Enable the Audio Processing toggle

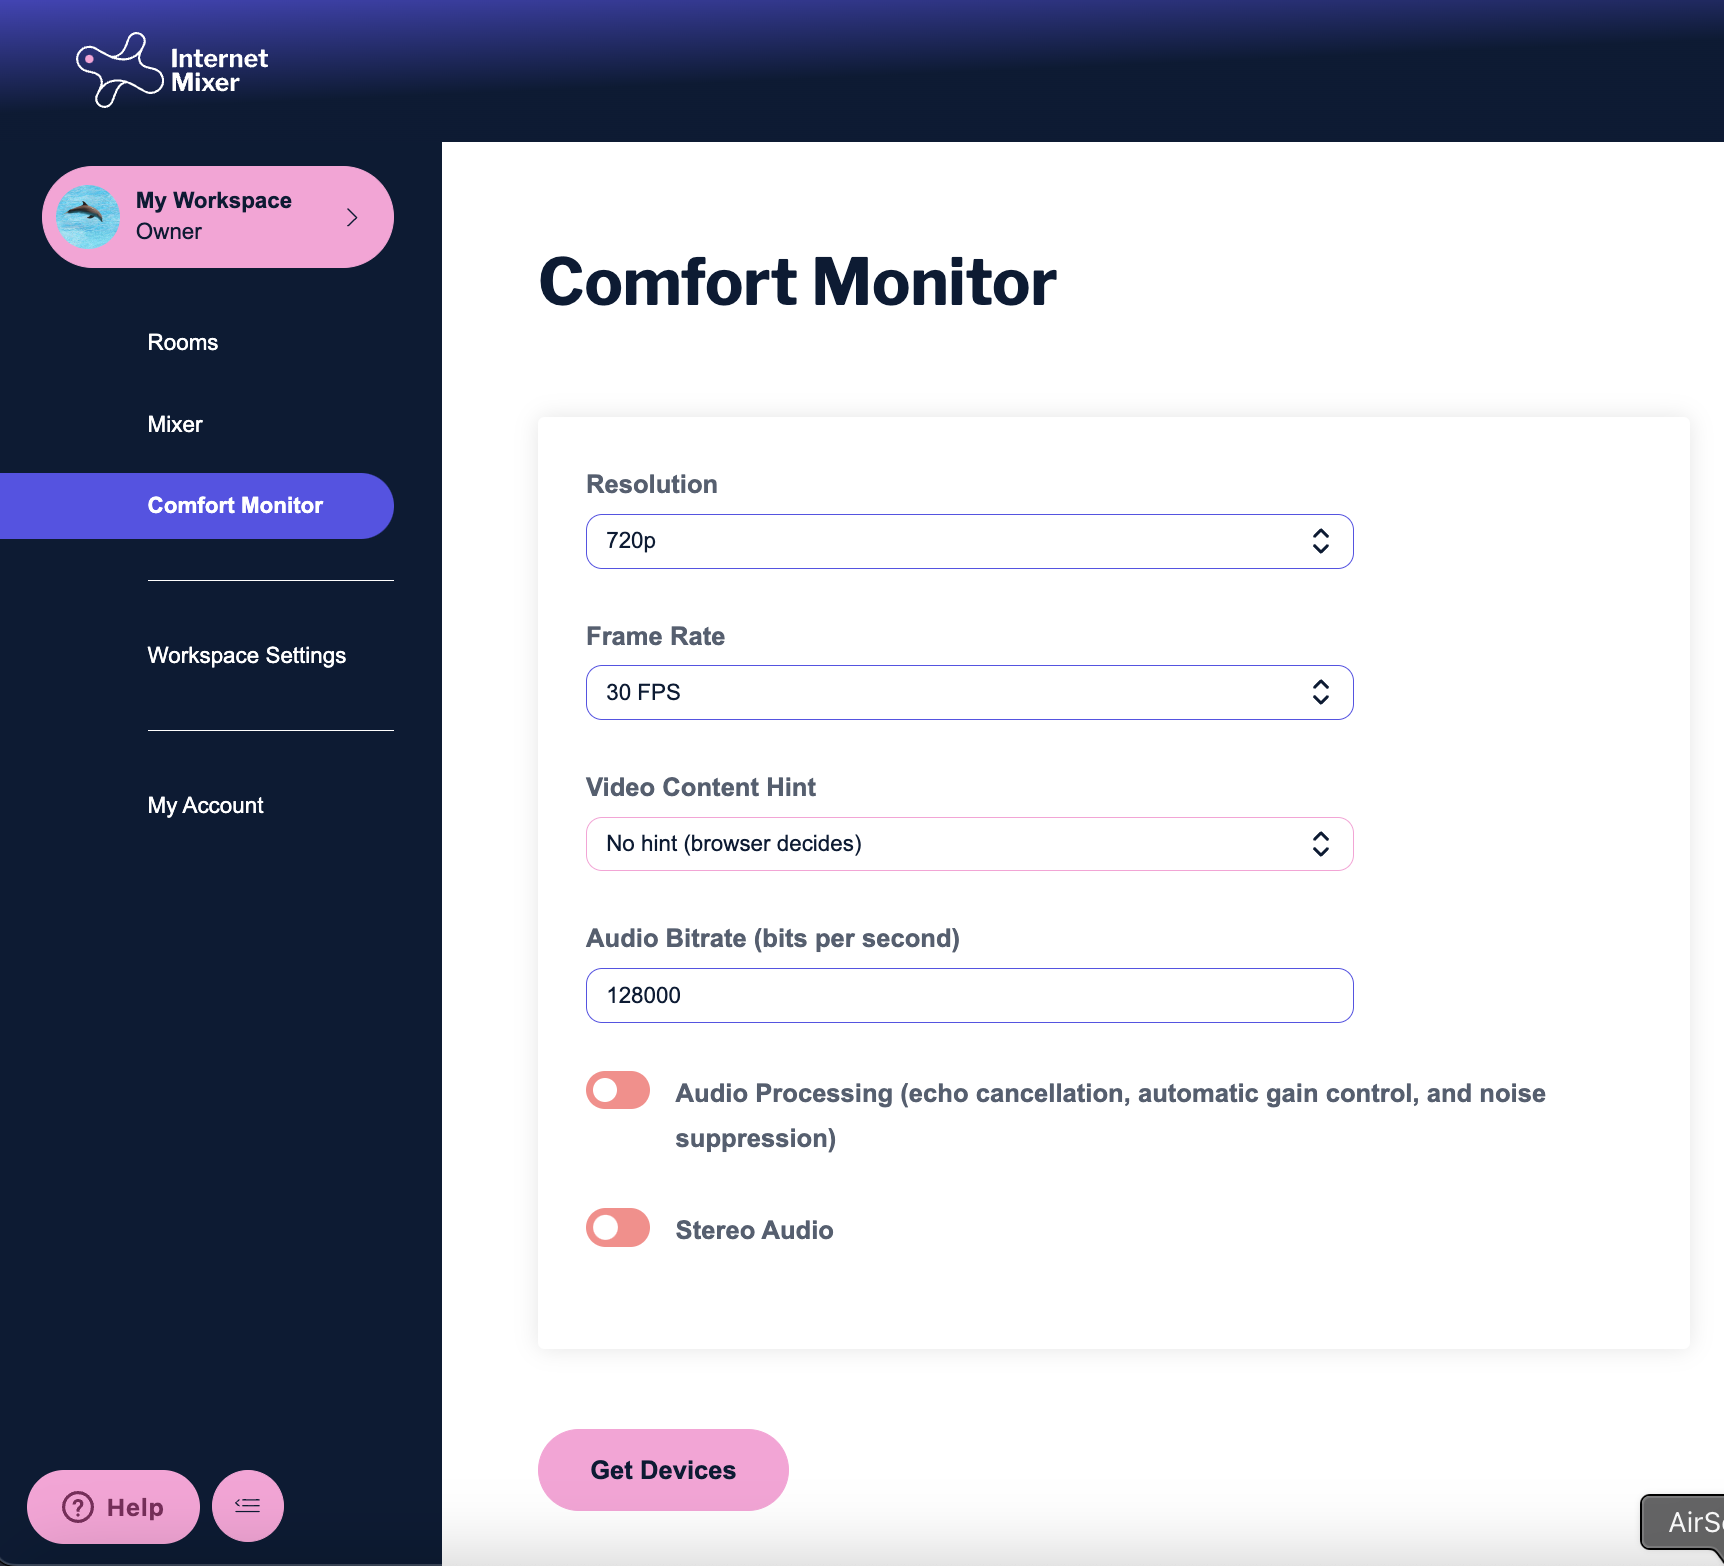(x=617, y=1090)
